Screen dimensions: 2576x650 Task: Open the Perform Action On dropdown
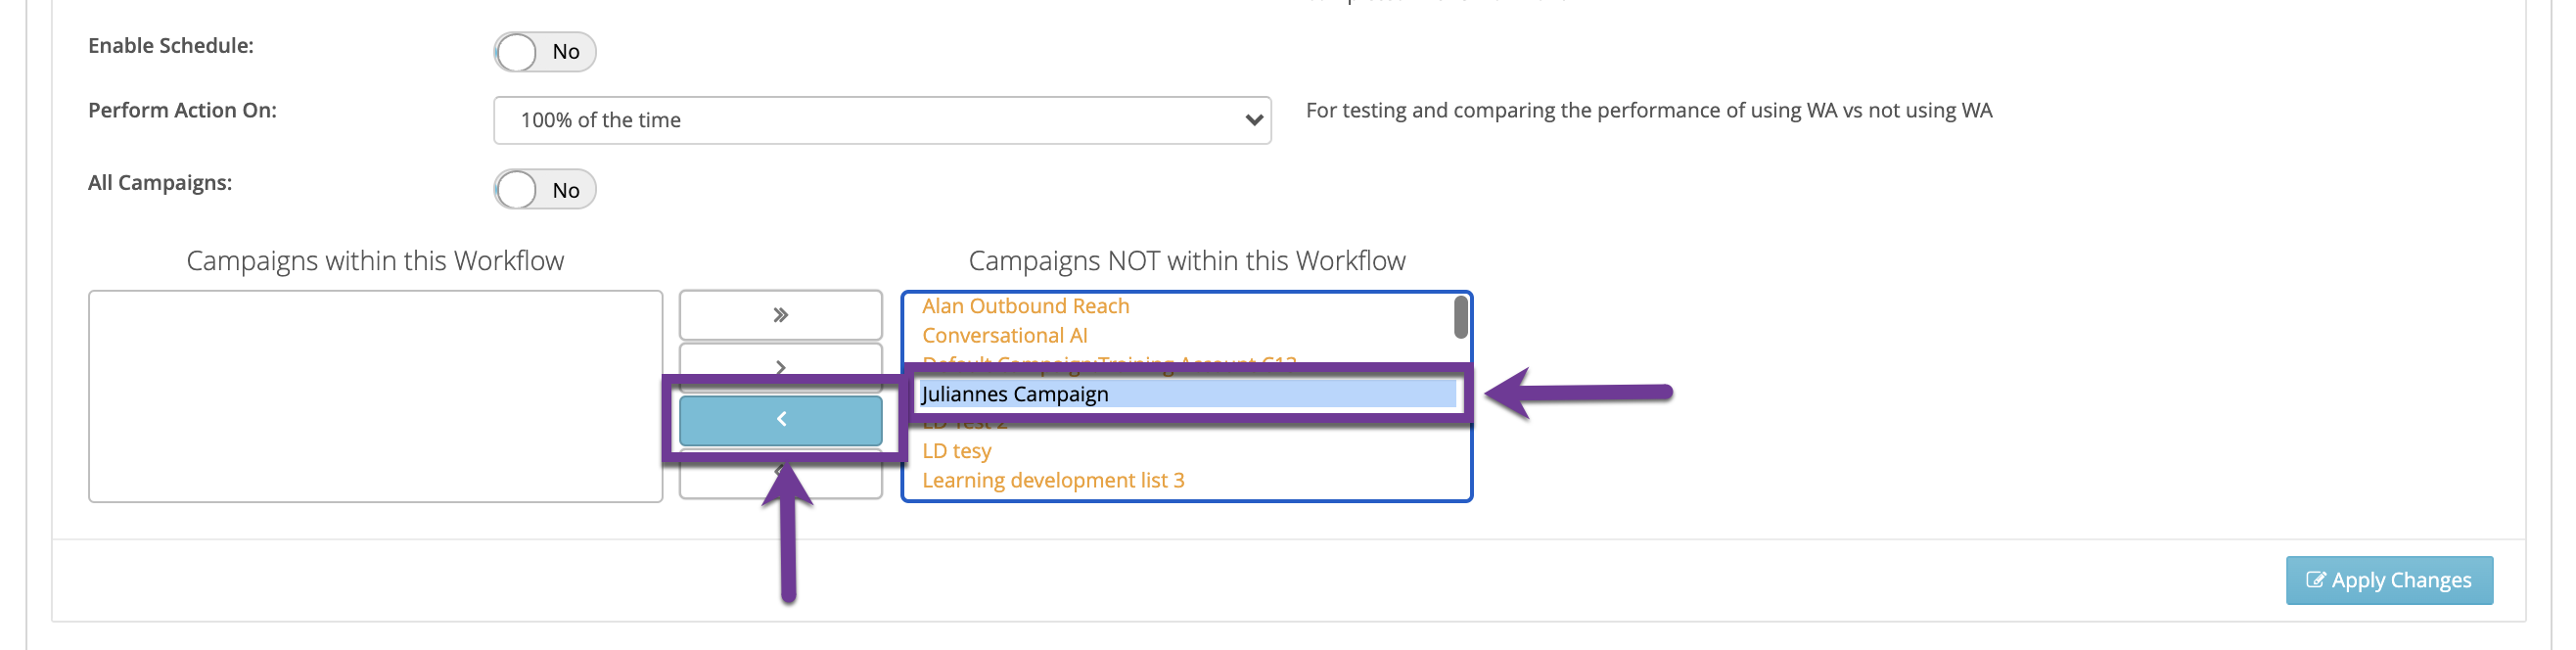880,120
